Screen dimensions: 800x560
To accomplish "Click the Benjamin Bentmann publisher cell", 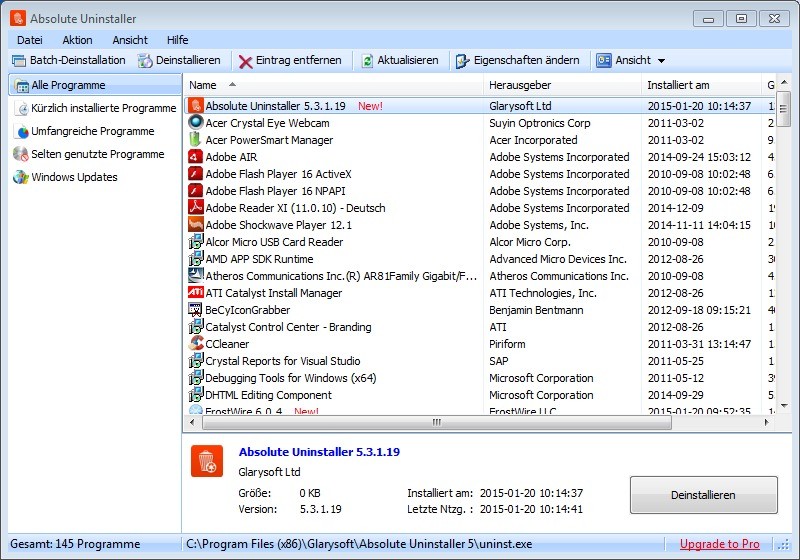I will click(536, 310).
